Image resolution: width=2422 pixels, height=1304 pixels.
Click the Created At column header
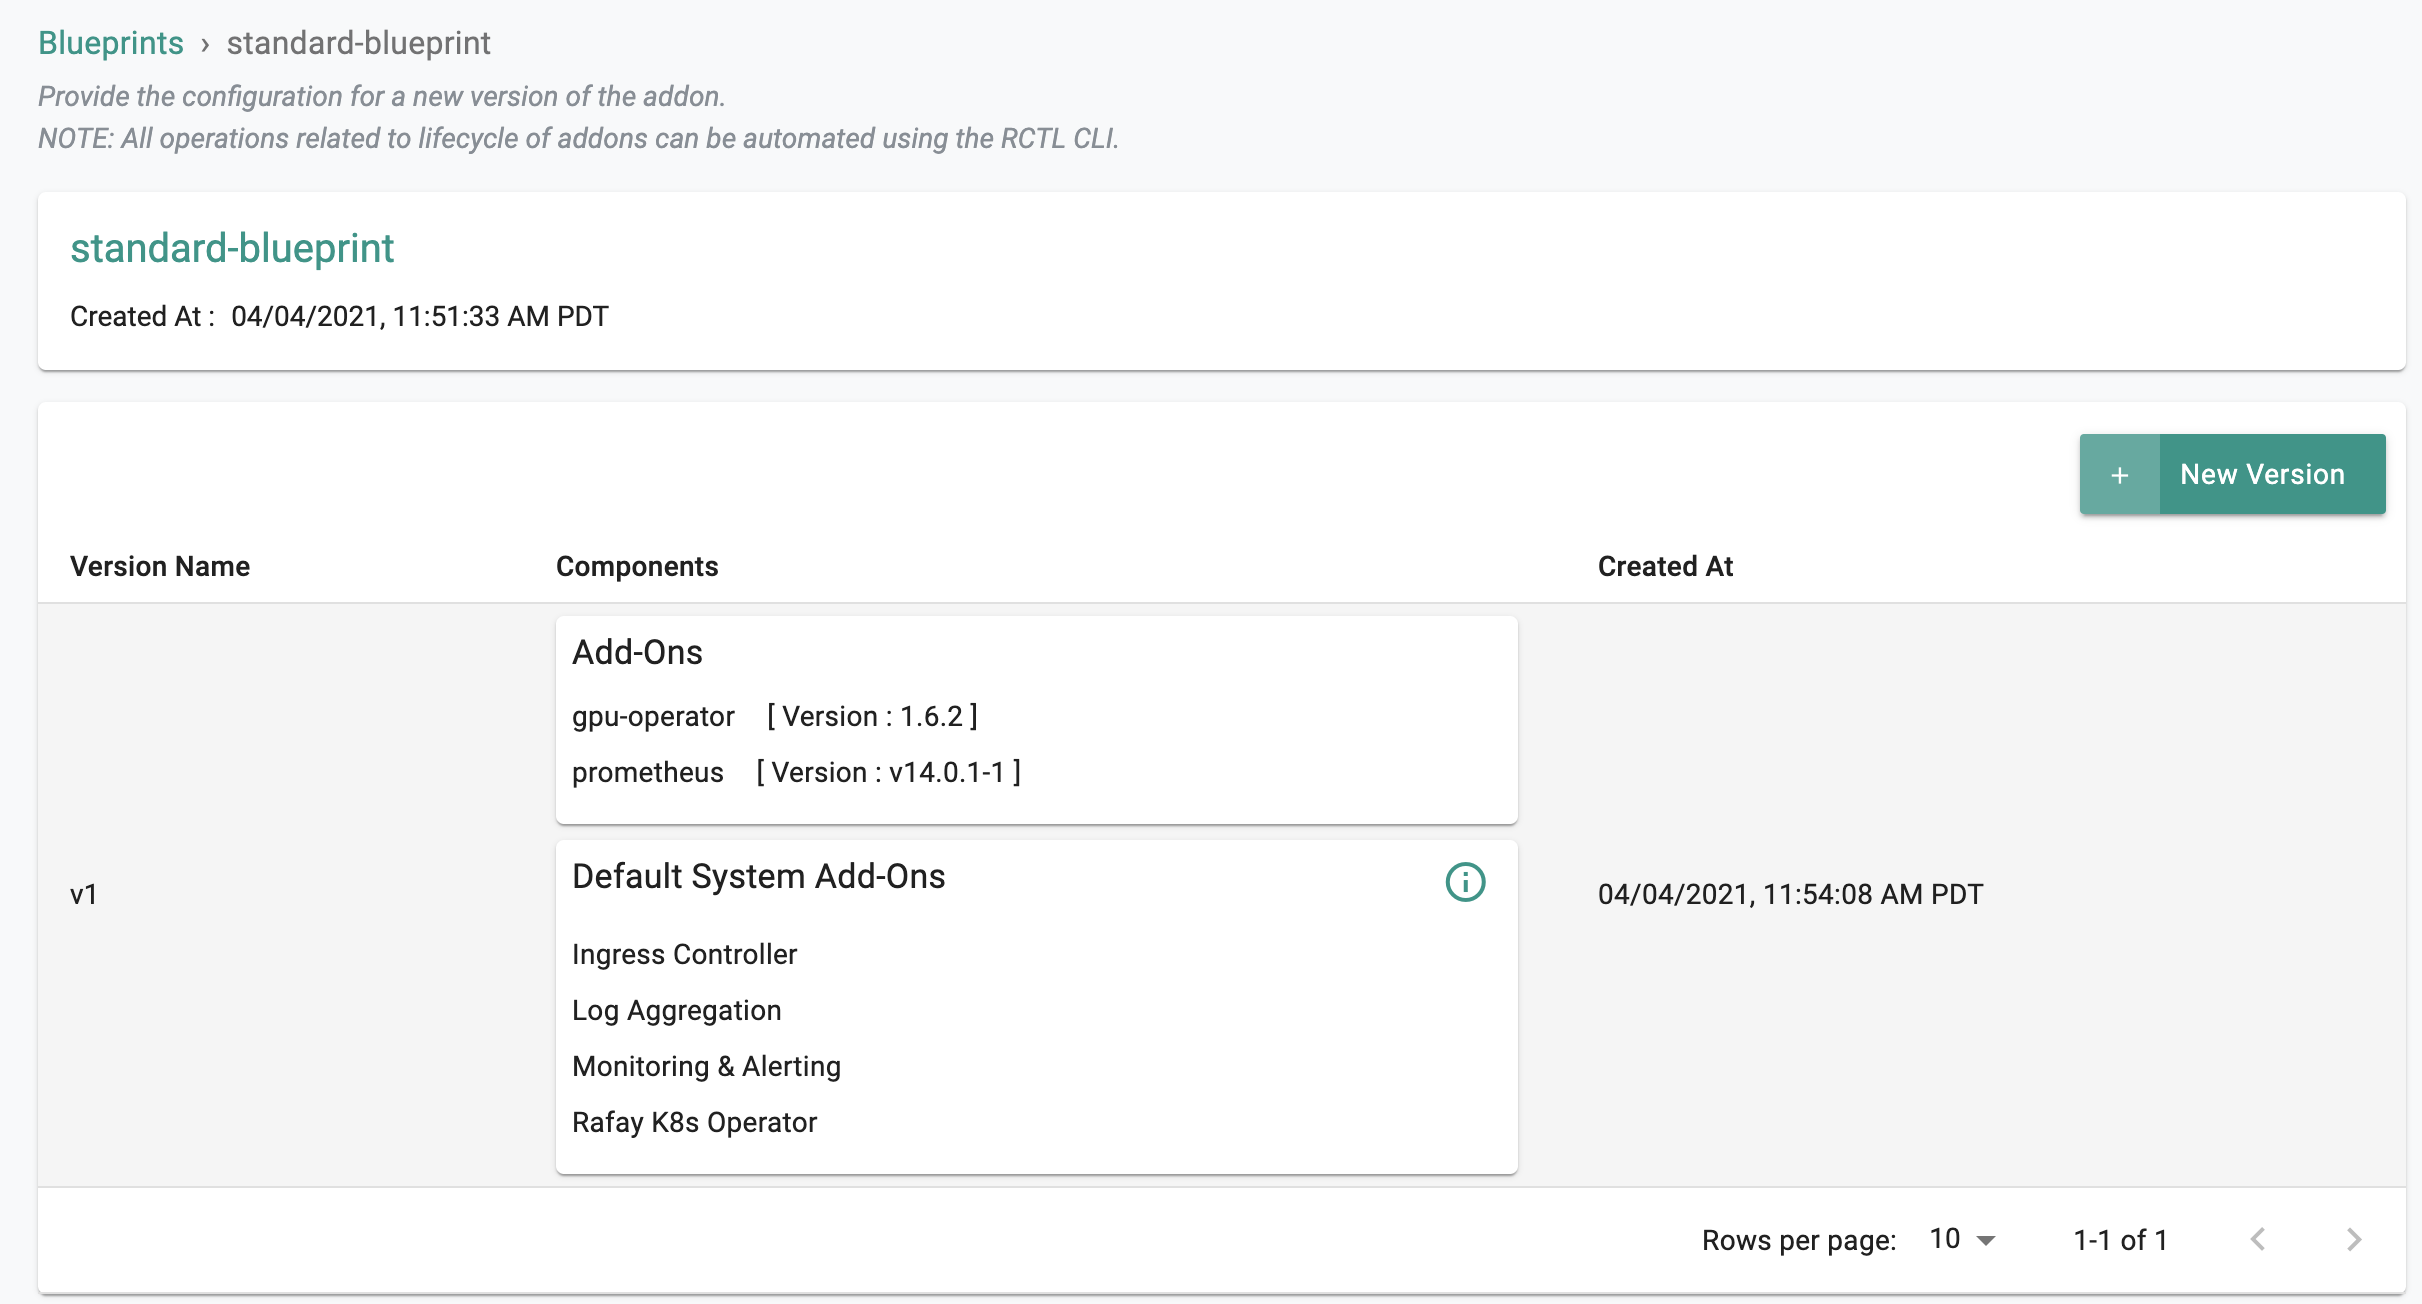(1665, 566)
